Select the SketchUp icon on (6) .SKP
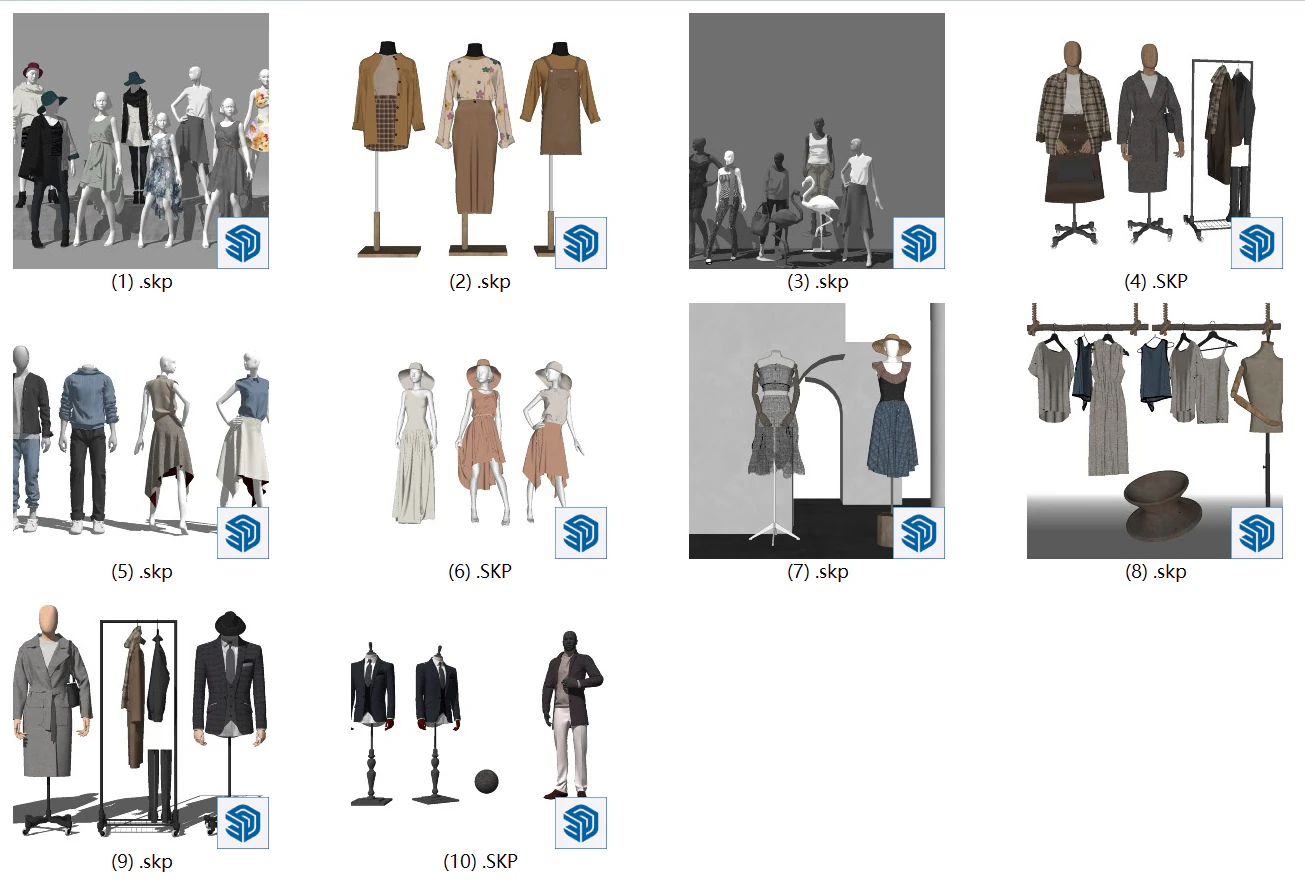The width and height of the screenshot is (1305, 889). click(x=583, y=532)
